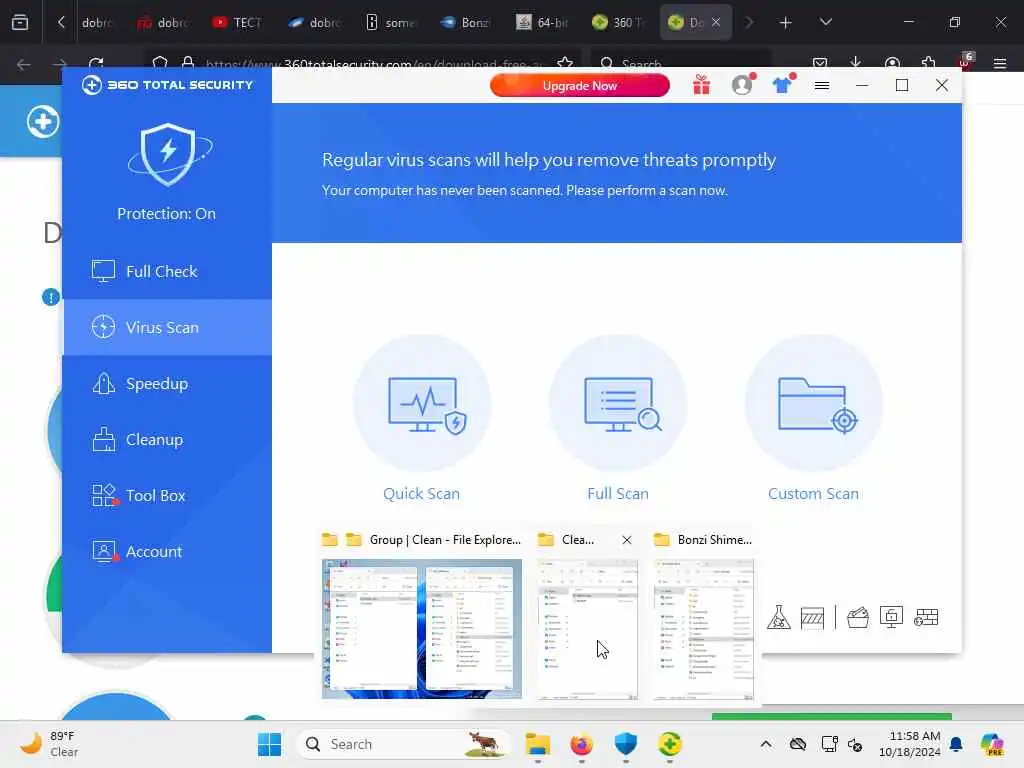Select the Bonzi Shime... window thumbnail
Viewport: 1024px width, 768px height.
pos(703,630)
